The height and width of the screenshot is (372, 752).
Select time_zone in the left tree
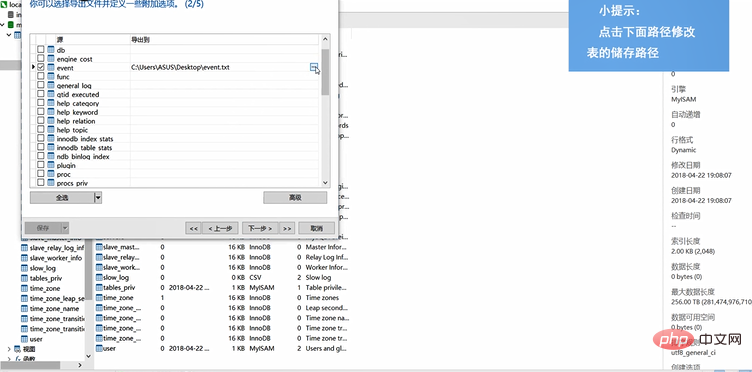click(x=45, y=288)
